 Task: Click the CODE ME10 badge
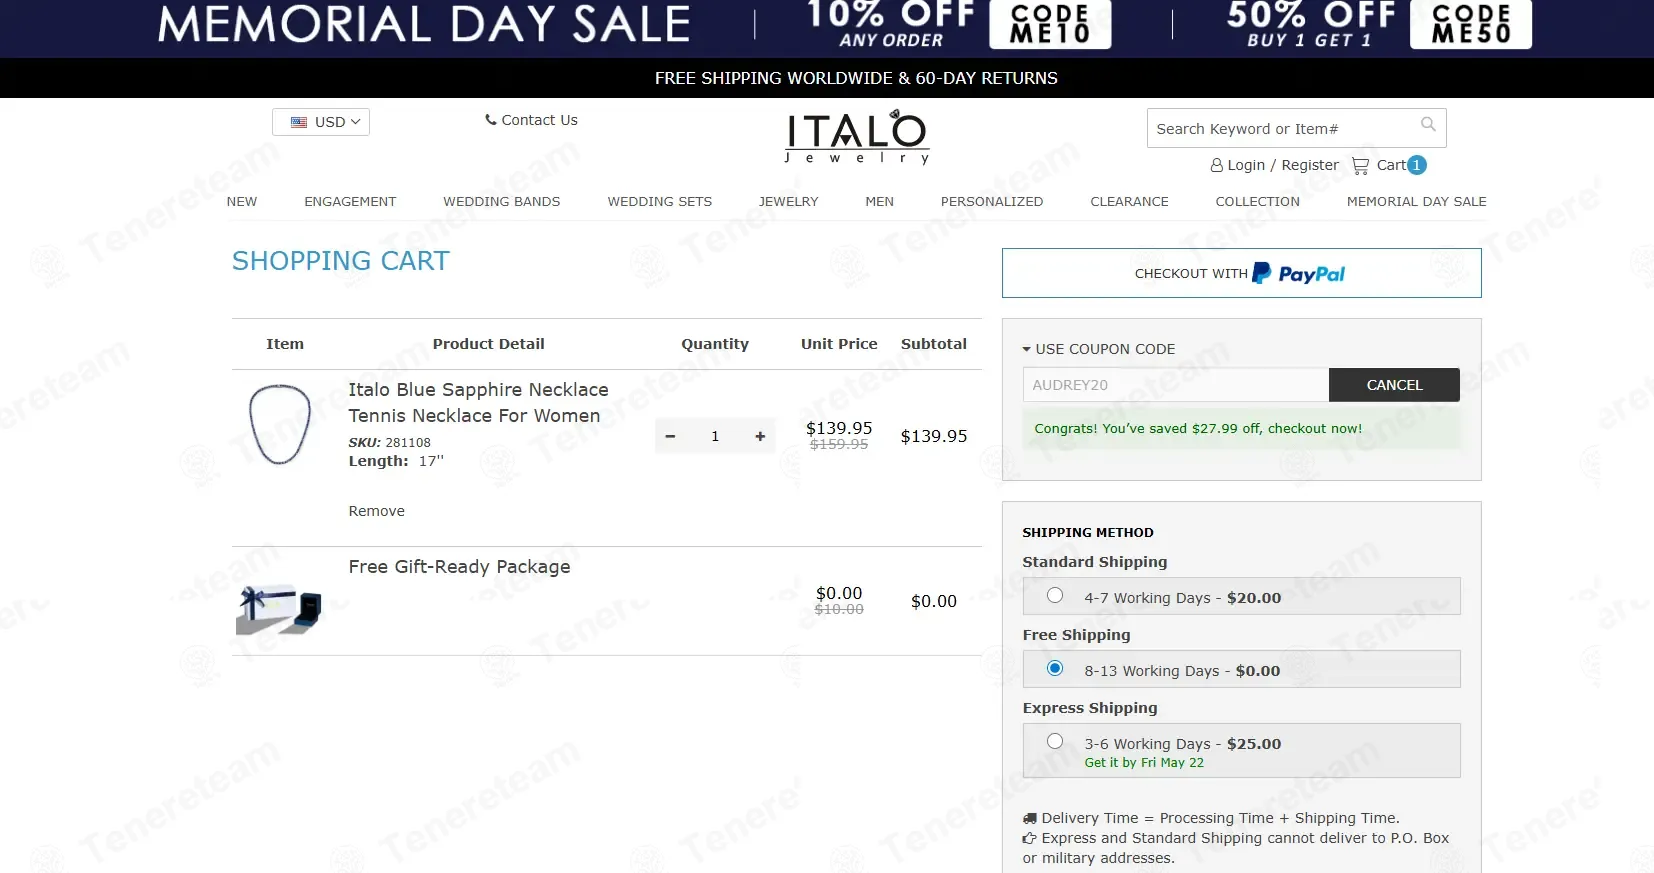pos(1050,24)
